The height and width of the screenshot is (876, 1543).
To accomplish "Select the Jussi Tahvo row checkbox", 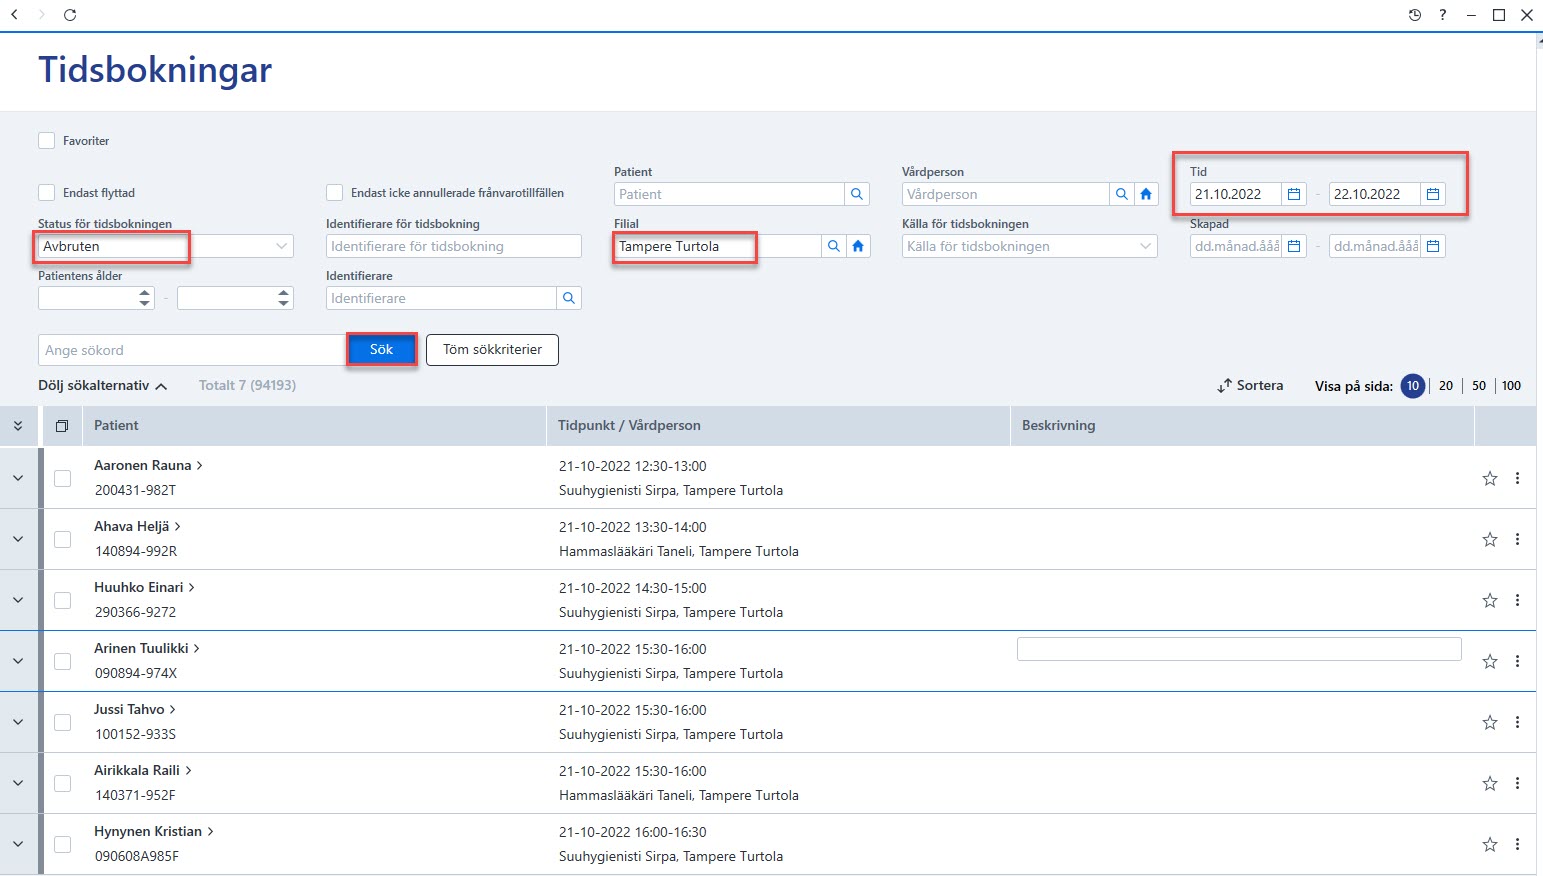I will coord(62,722).
